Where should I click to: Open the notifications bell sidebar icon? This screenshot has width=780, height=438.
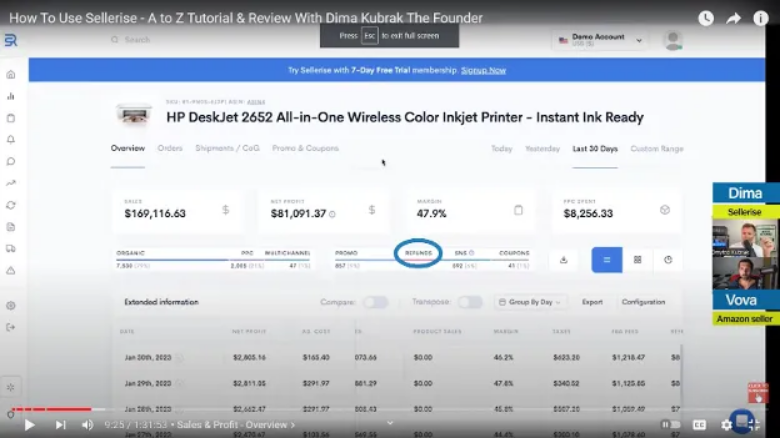click(x=11, y=139)
